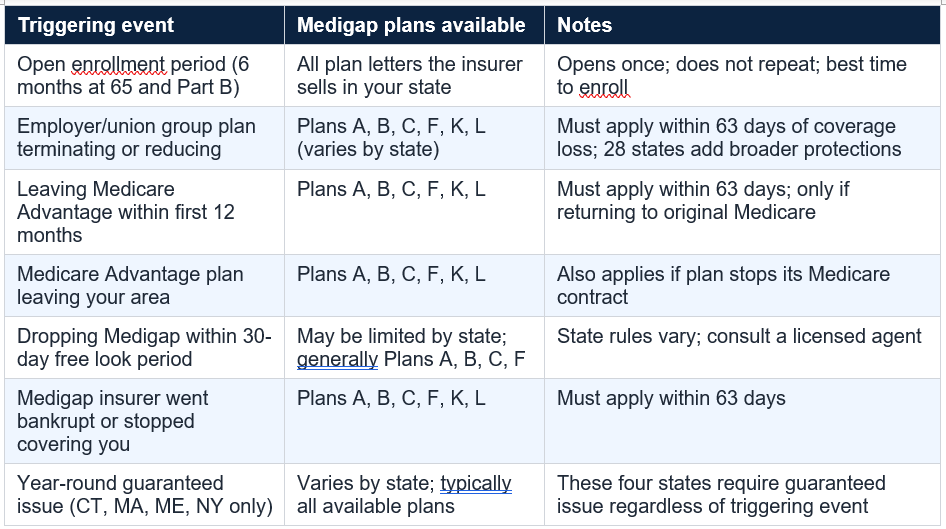Image resolution: width=946 pixels, height=529 pixels.
Task: Click the 'Plans A, B, C, F, K, L (varies by state)' cell
Action: [x=414, y=138]
